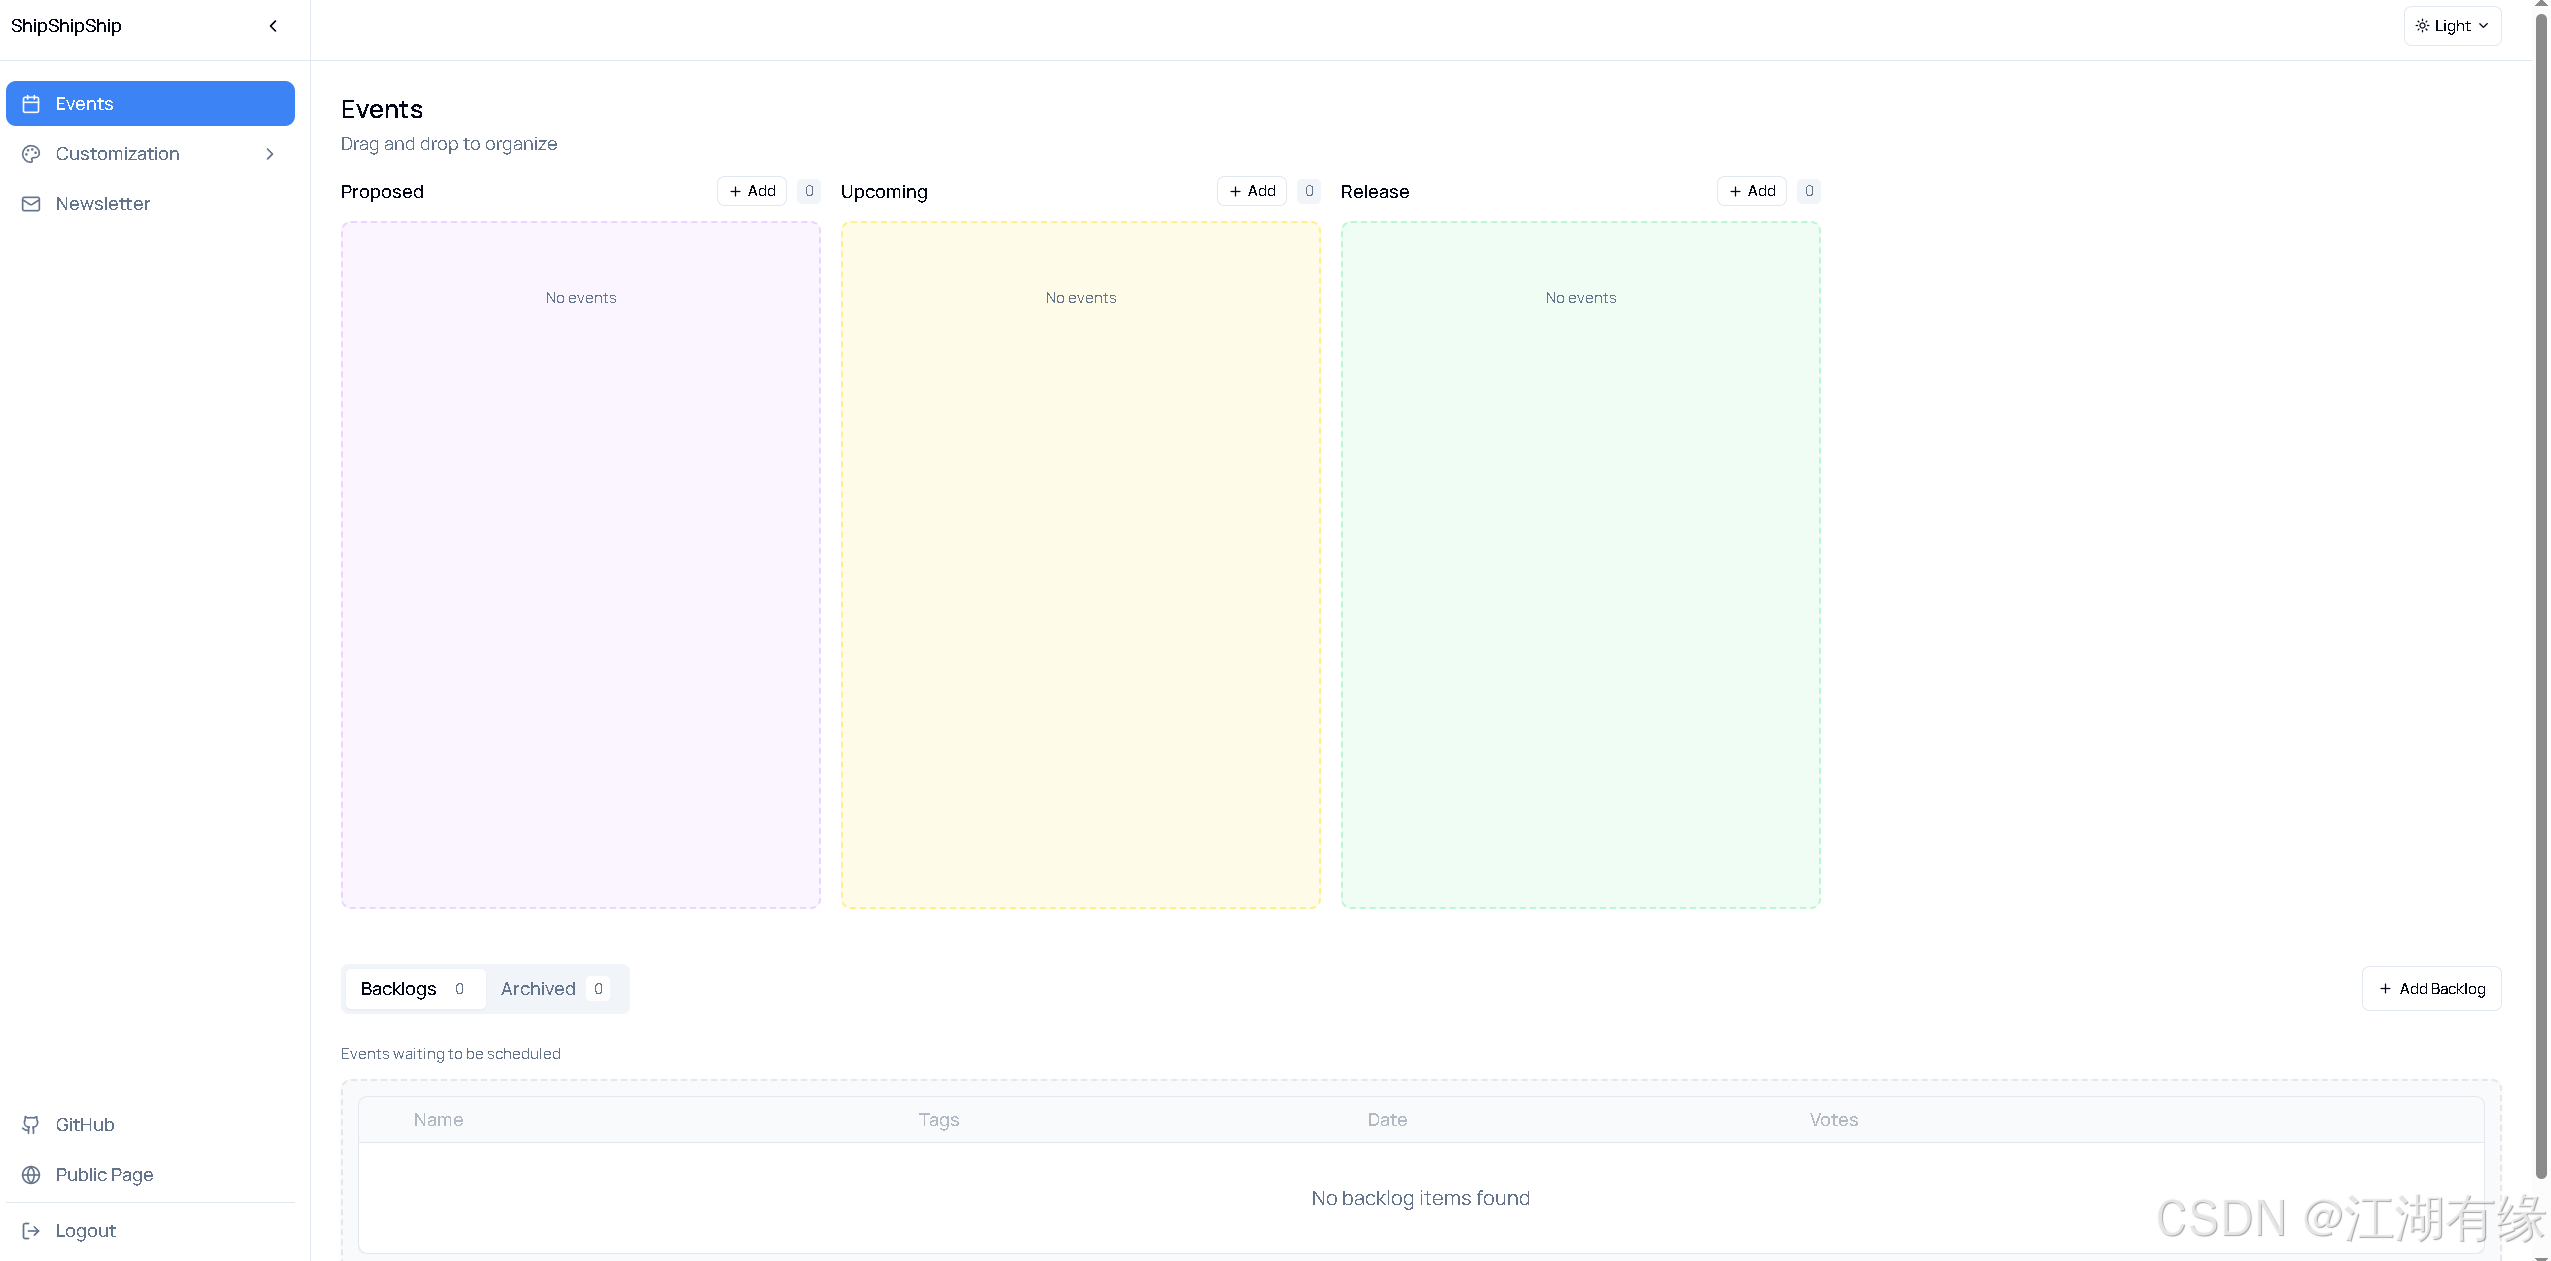Click the sun icon in theme selector

coord(2422,26)
